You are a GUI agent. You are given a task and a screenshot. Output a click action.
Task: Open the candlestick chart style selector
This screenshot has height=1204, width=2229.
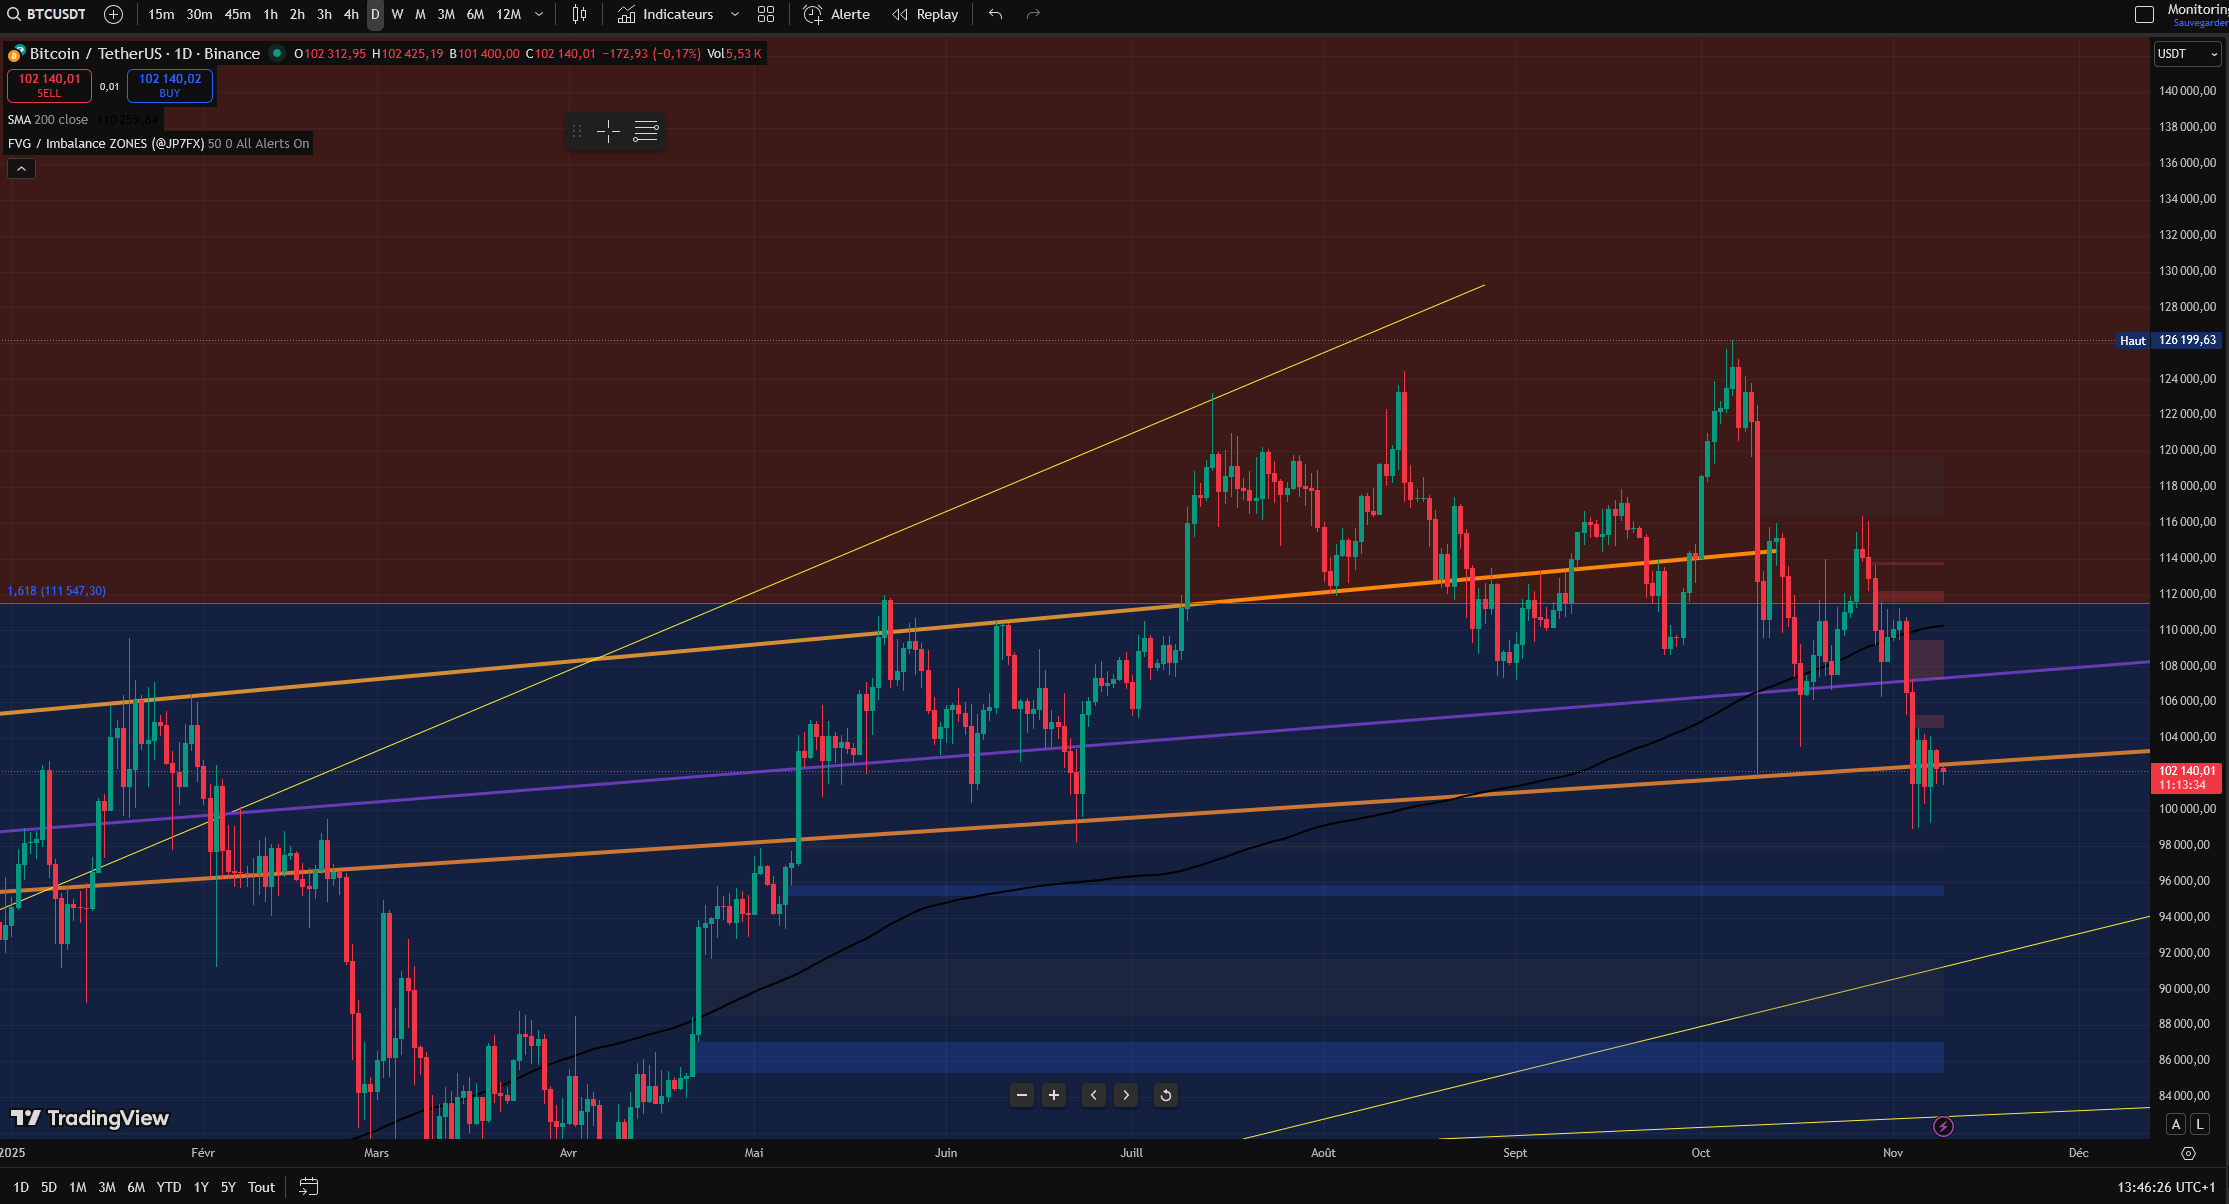click(x=579, y=14)
